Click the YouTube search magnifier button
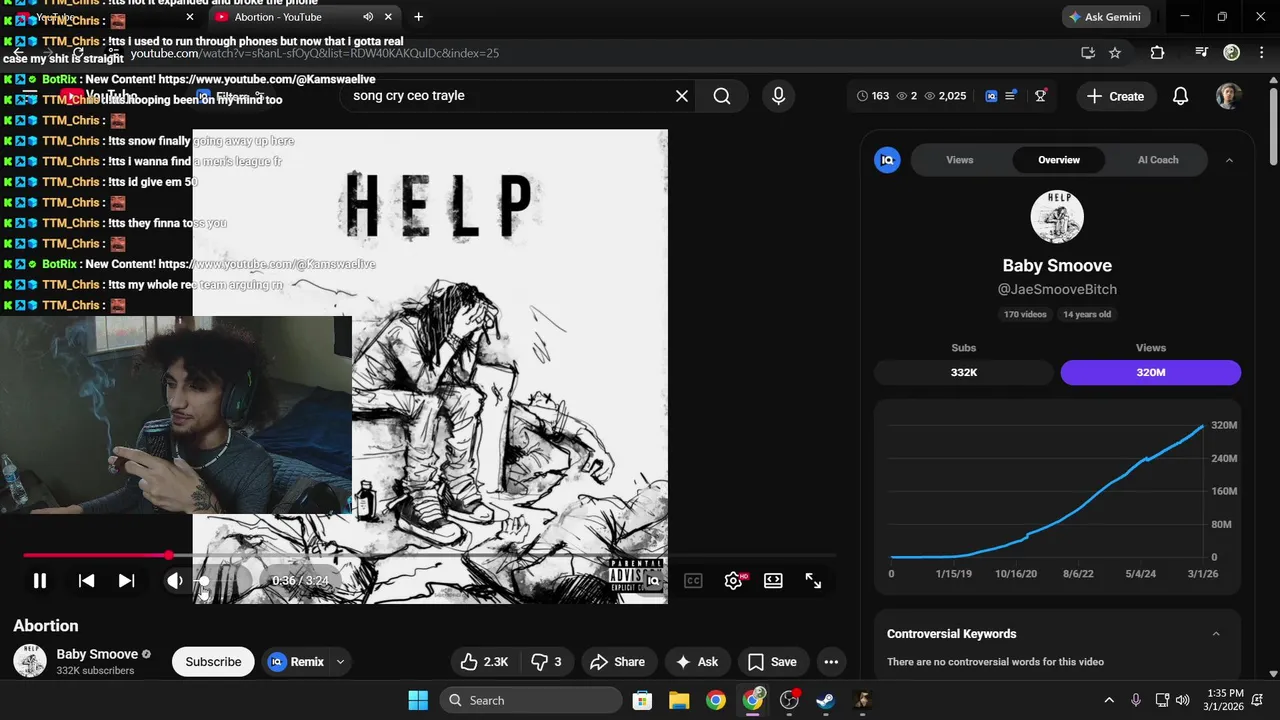Screen dimensions: 1280x720 click(x=722, y=96)
